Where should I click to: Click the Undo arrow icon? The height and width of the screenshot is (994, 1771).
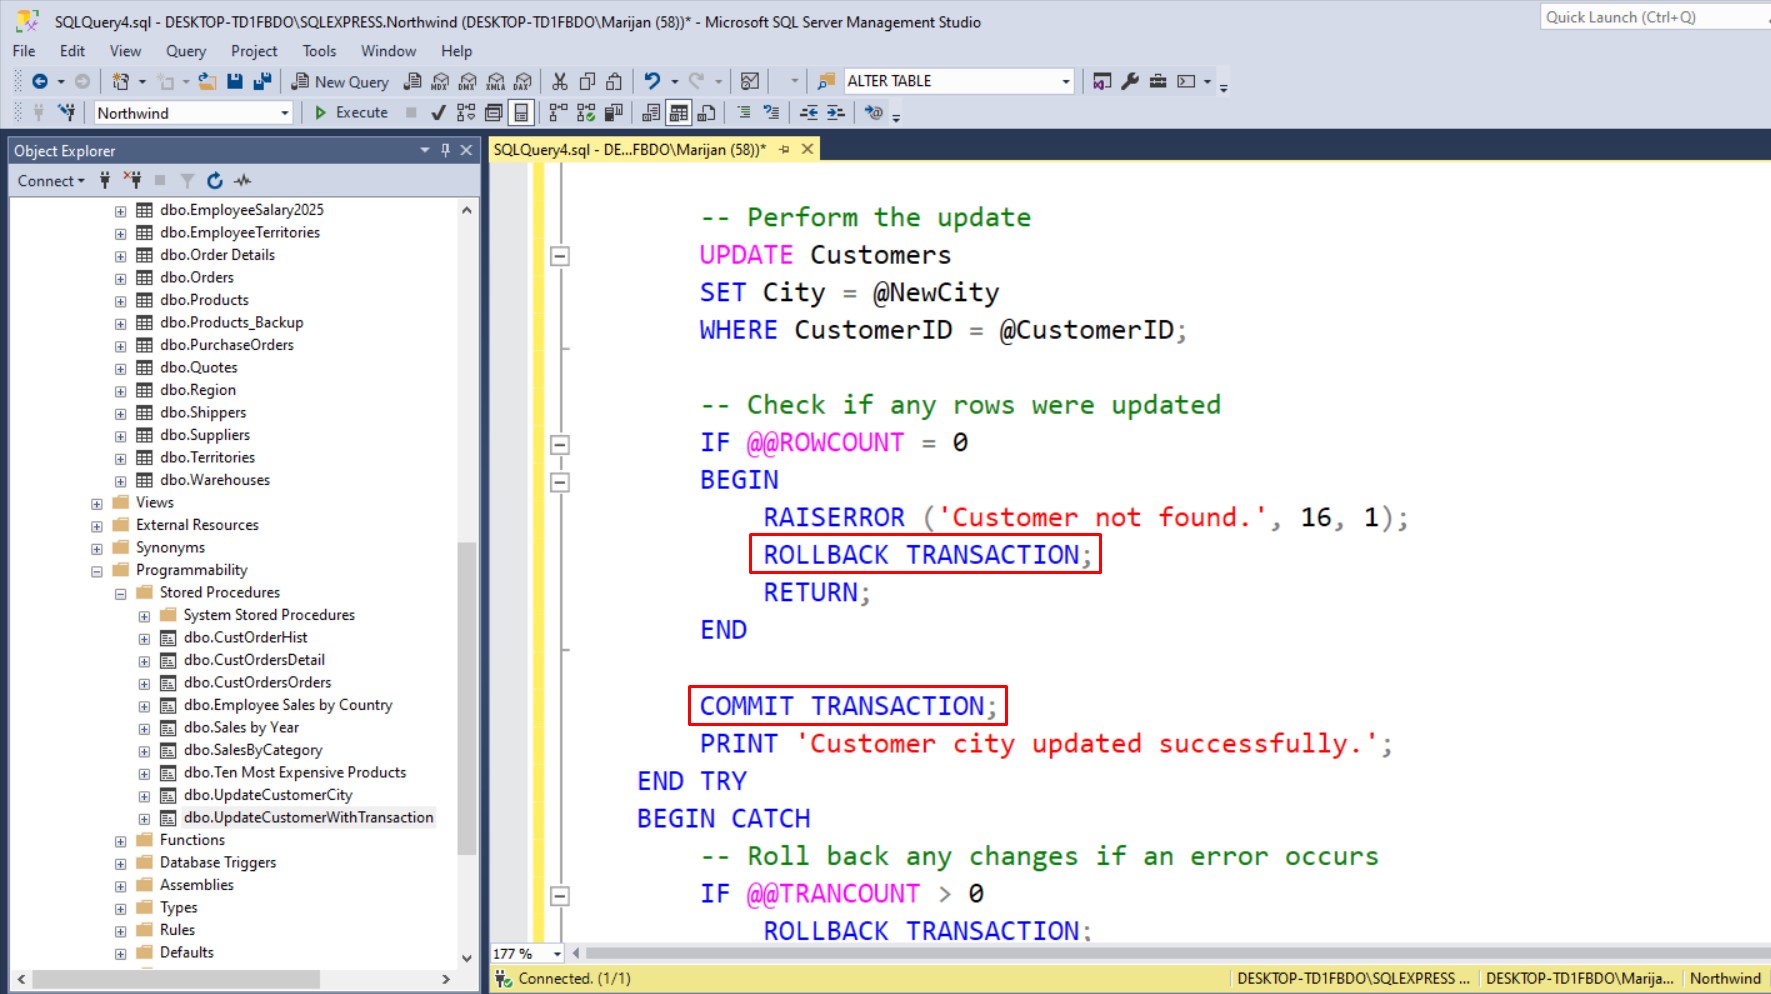tap(652, 82)
